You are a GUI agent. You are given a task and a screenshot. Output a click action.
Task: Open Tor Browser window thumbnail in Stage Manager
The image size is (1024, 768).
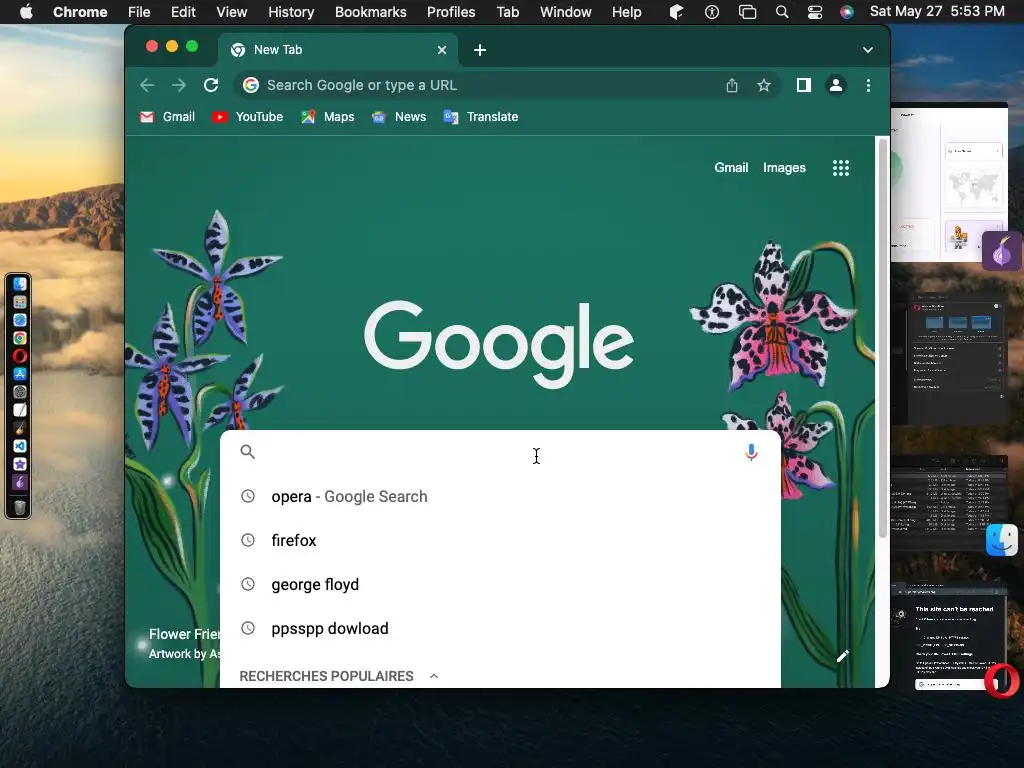click(950, 182)
